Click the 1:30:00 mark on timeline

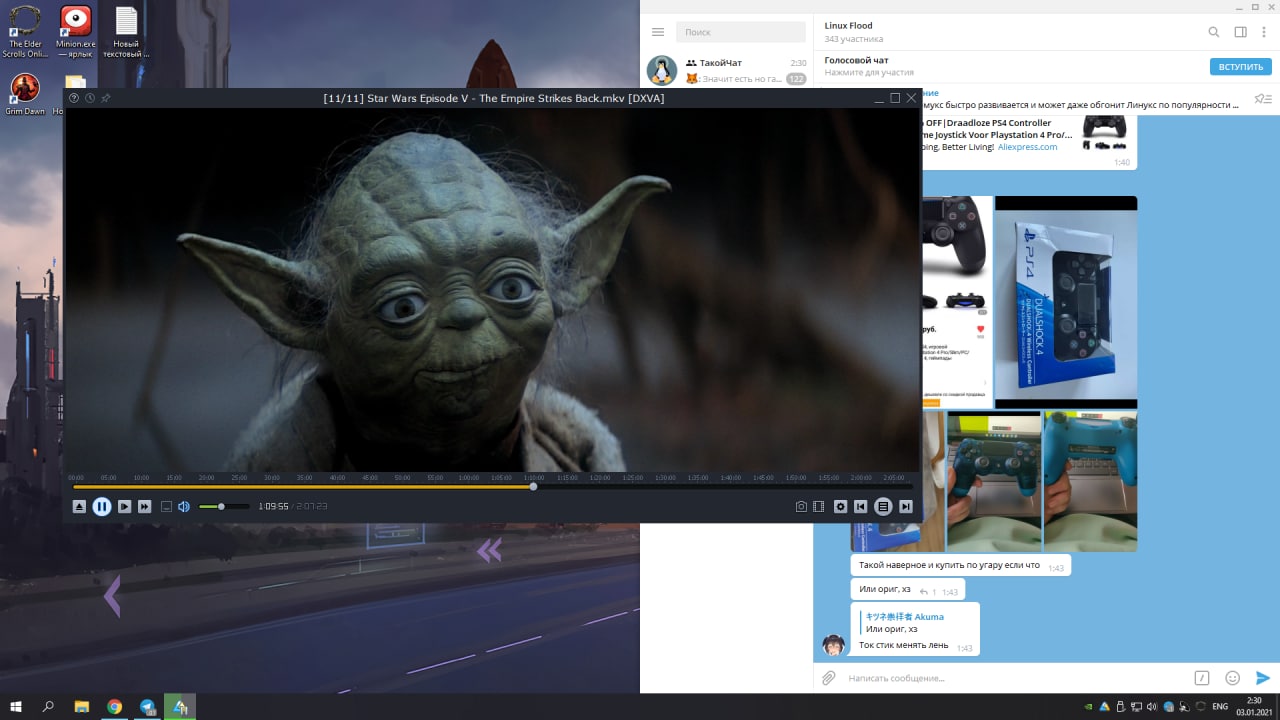[x=665, y=478]
